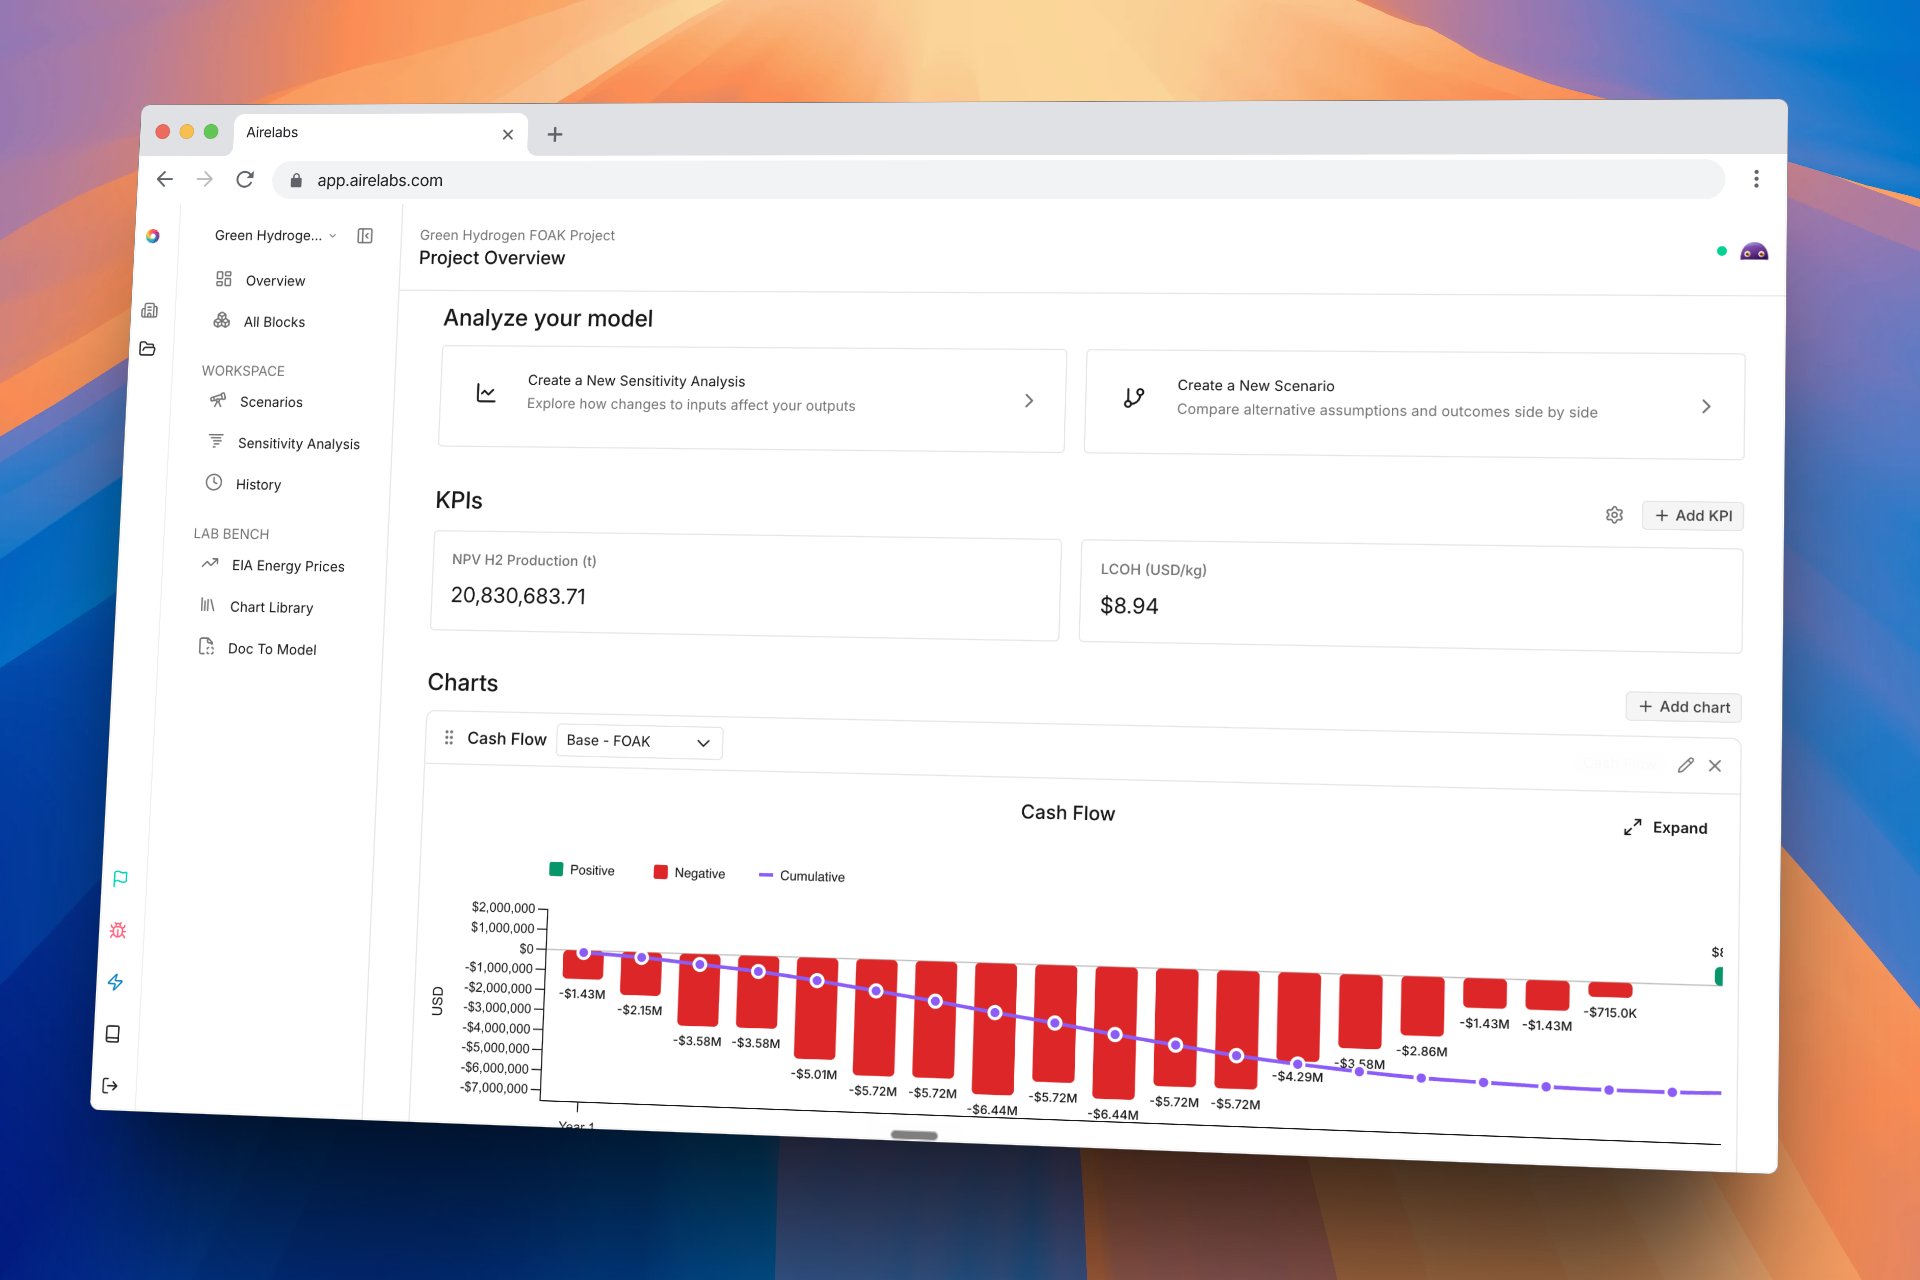Click the Add chart button
The height and width of the screenshot is (1280, 1920).
pos(1684,707)
